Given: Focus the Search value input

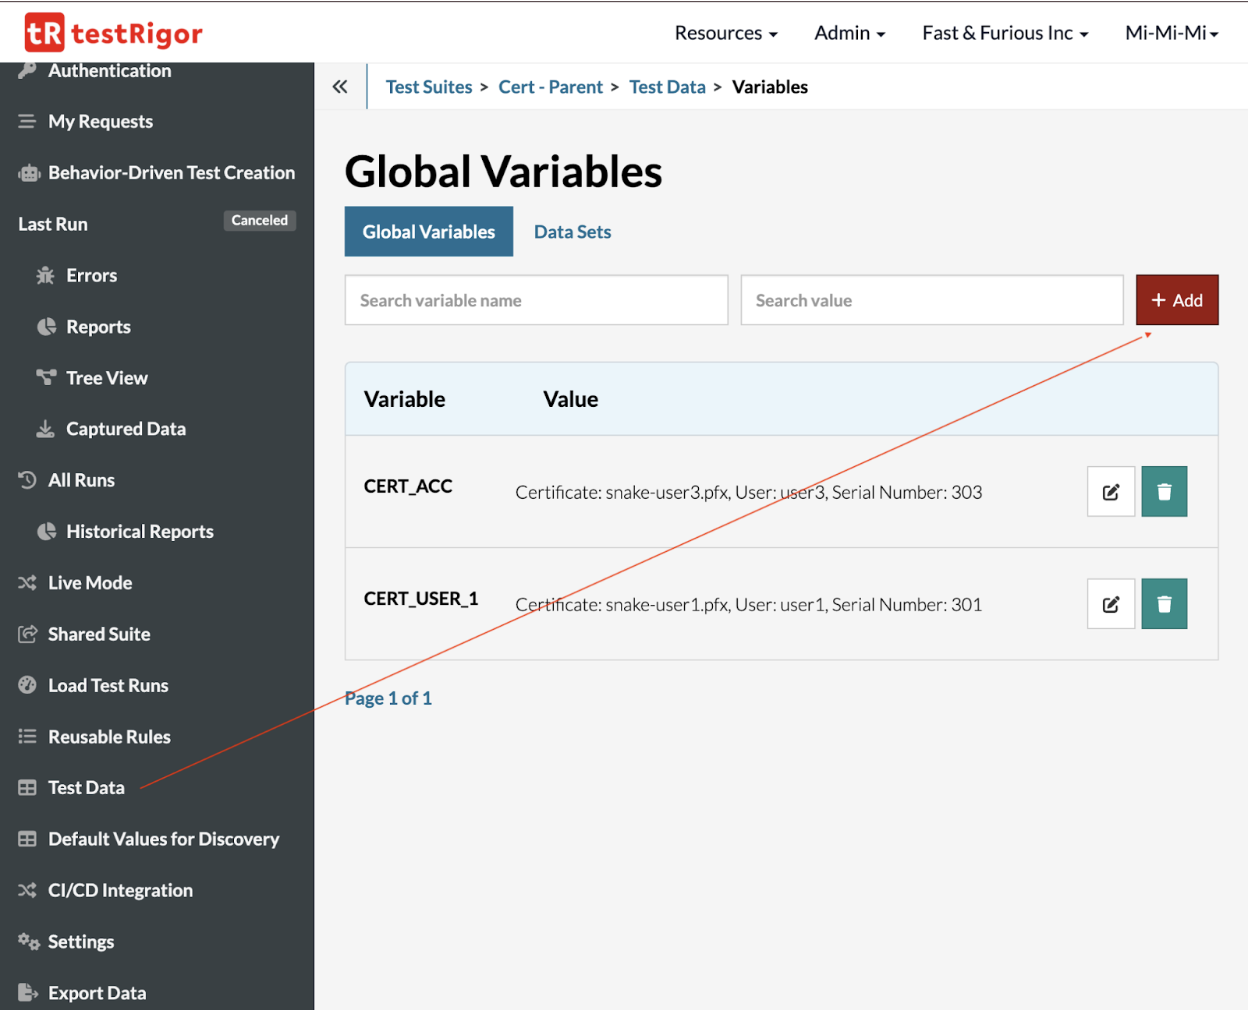Looking at the screenshot, I should [x=931, y=300].
